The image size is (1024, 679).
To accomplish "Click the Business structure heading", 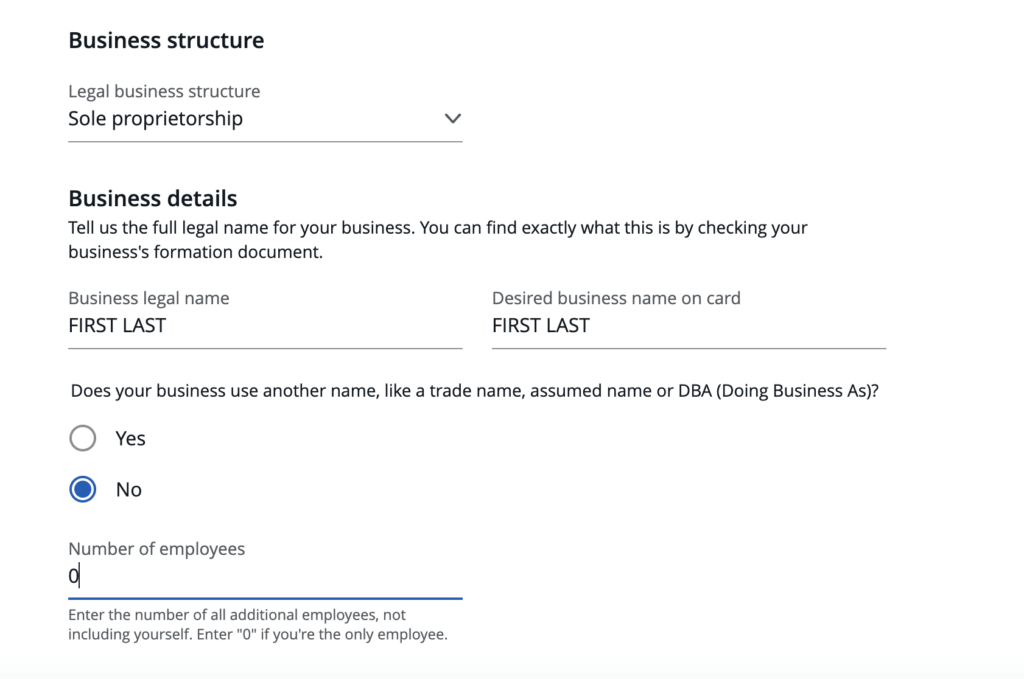I will [x=166, y=41].
